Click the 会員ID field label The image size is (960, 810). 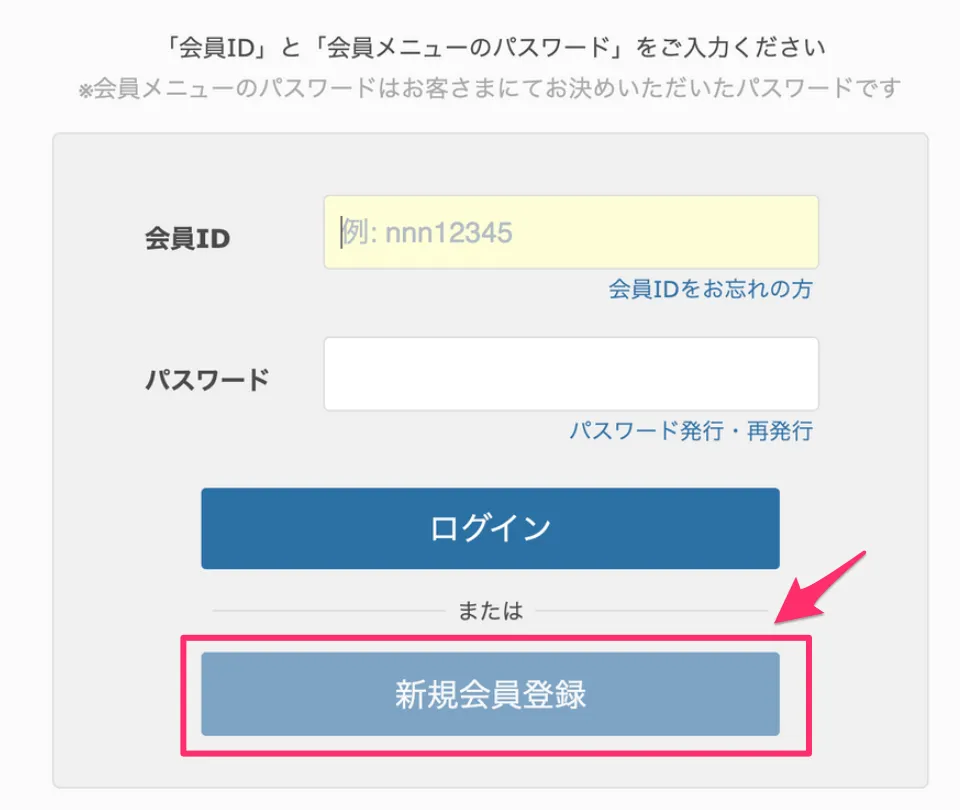click(187, 239)
